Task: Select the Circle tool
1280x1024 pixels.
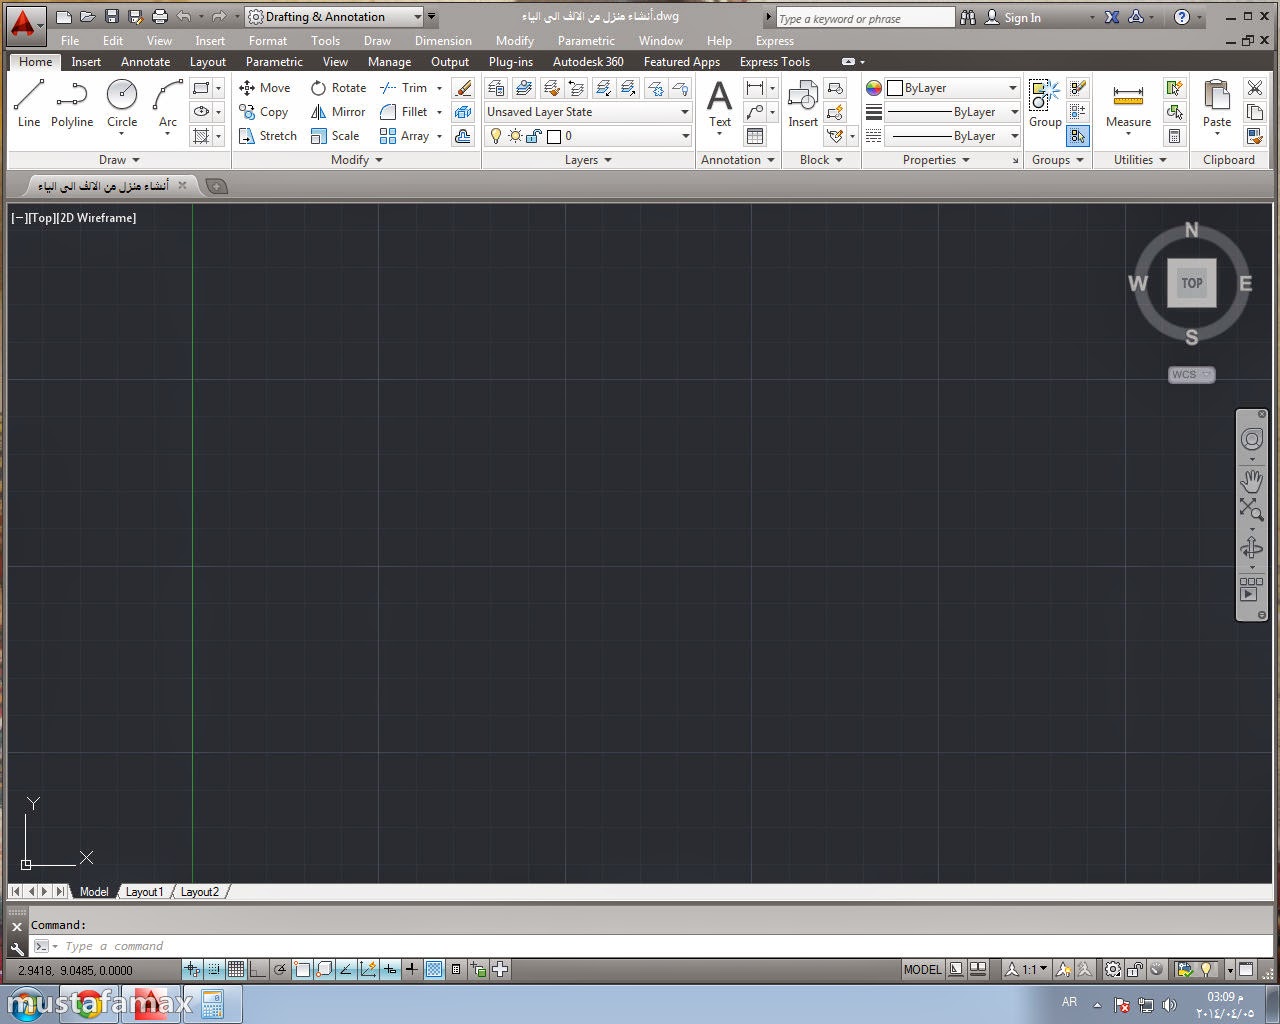Action: pos(122,104)
